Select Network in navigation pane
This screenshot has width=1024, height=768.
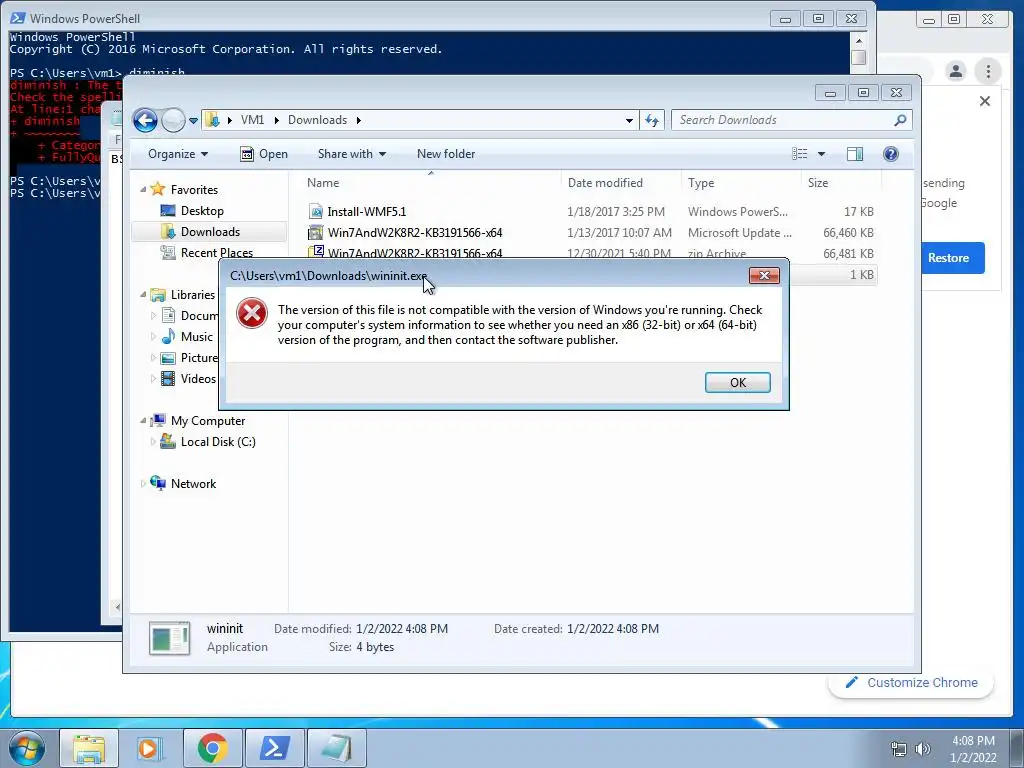[x=193, y=484]
